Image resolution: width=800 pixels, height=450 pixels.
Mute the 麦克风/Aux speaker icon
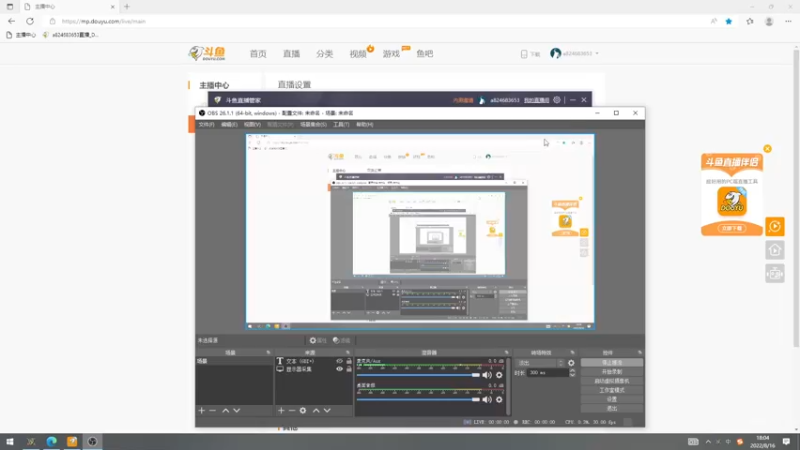click(x=487, y=375)
